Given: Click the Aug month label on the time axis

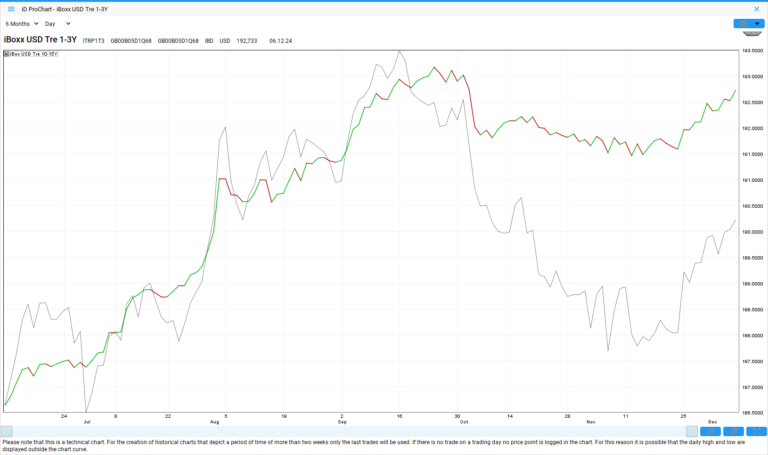Looking at the screenshot, I should tap(215, 422).
